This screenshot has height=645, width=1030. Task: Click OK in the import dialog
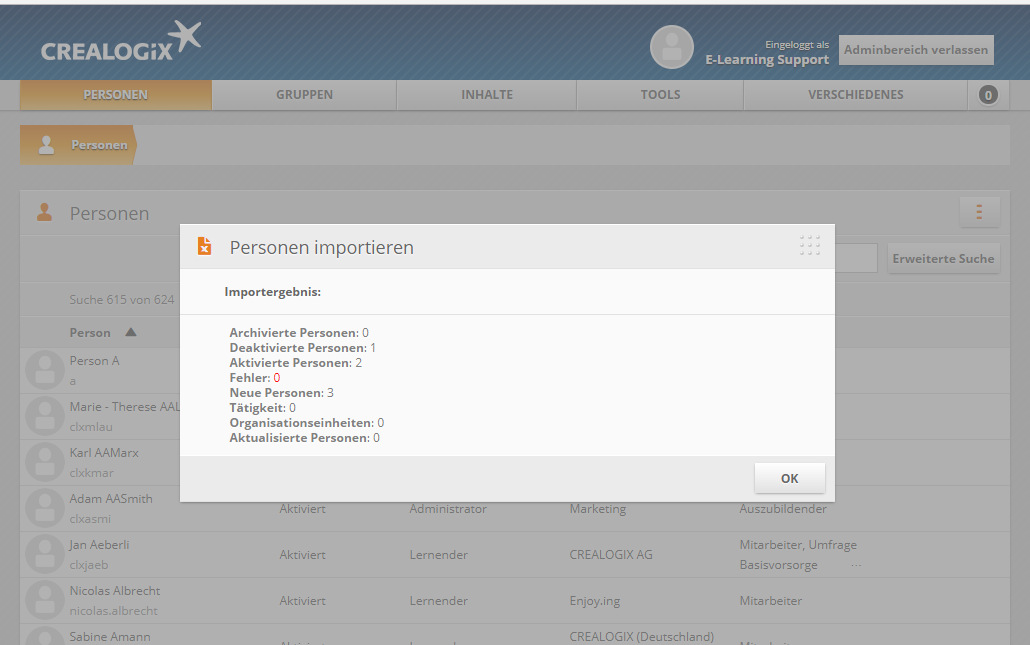pos(789,478)
